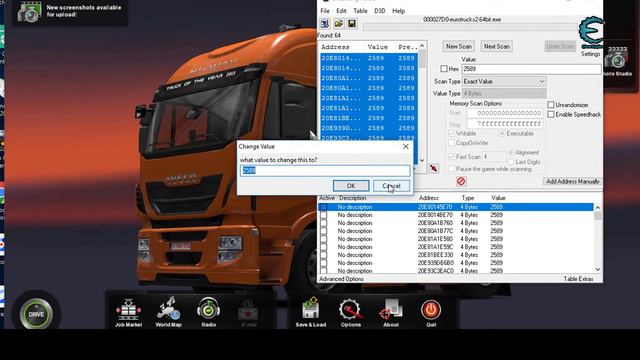Open the Scan Type dropdown
The height and width of the screenshot is (360, 640).
pyautogui.click(x=504, y=82)
